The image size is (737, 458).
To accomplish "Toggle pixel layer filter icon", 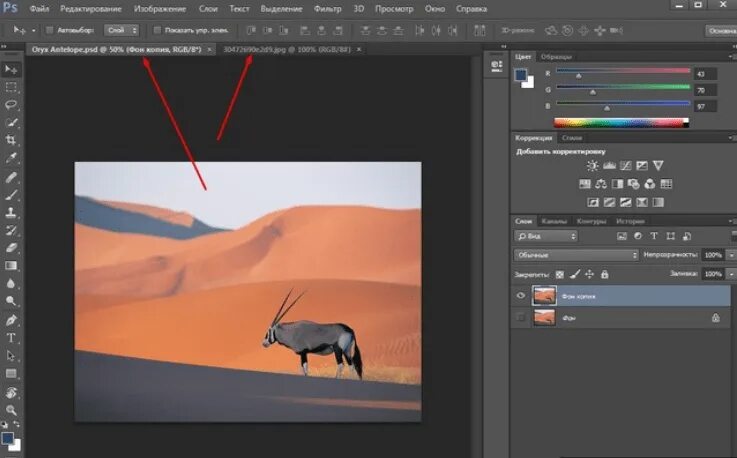I will point(622,236).
